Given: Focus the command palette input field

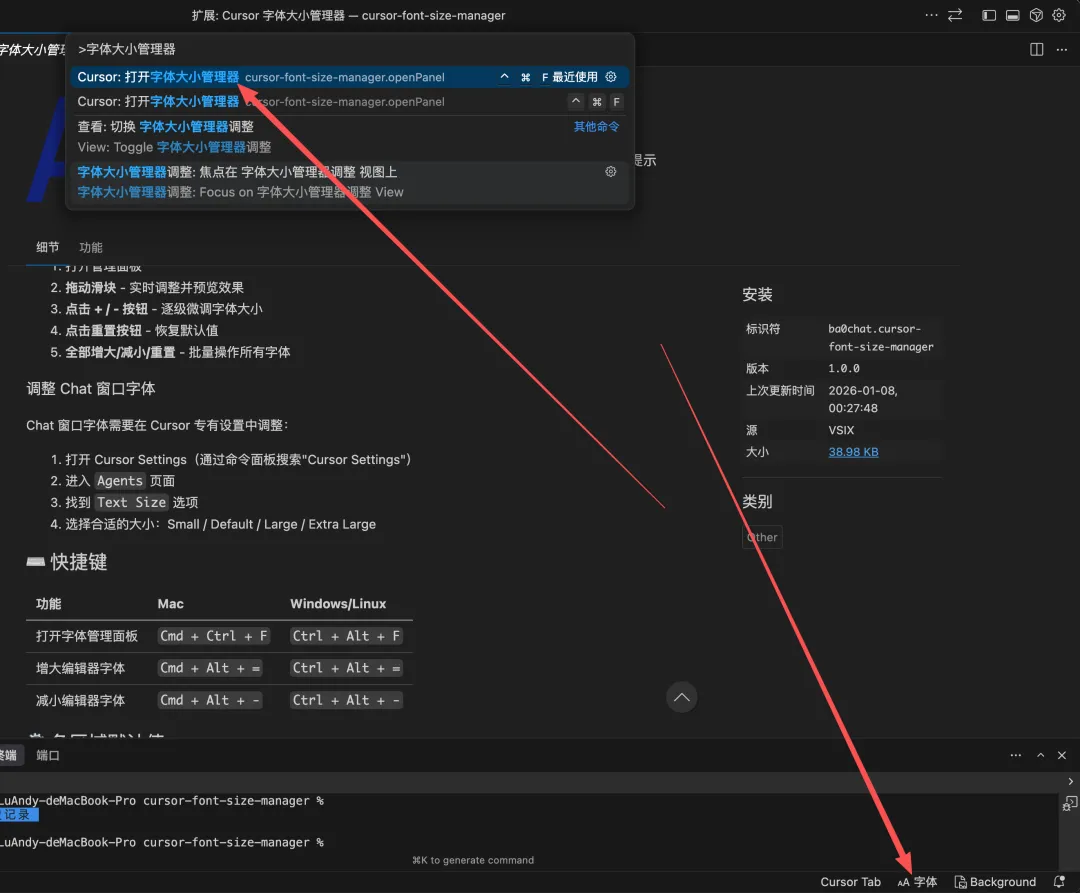Looking at the screenshot, I should [x=350, y=50].
